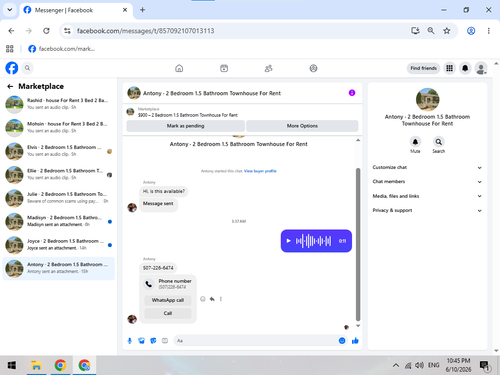Click the More Options button
The width and height of the screenshot is (500, 375).
point(302,126)
